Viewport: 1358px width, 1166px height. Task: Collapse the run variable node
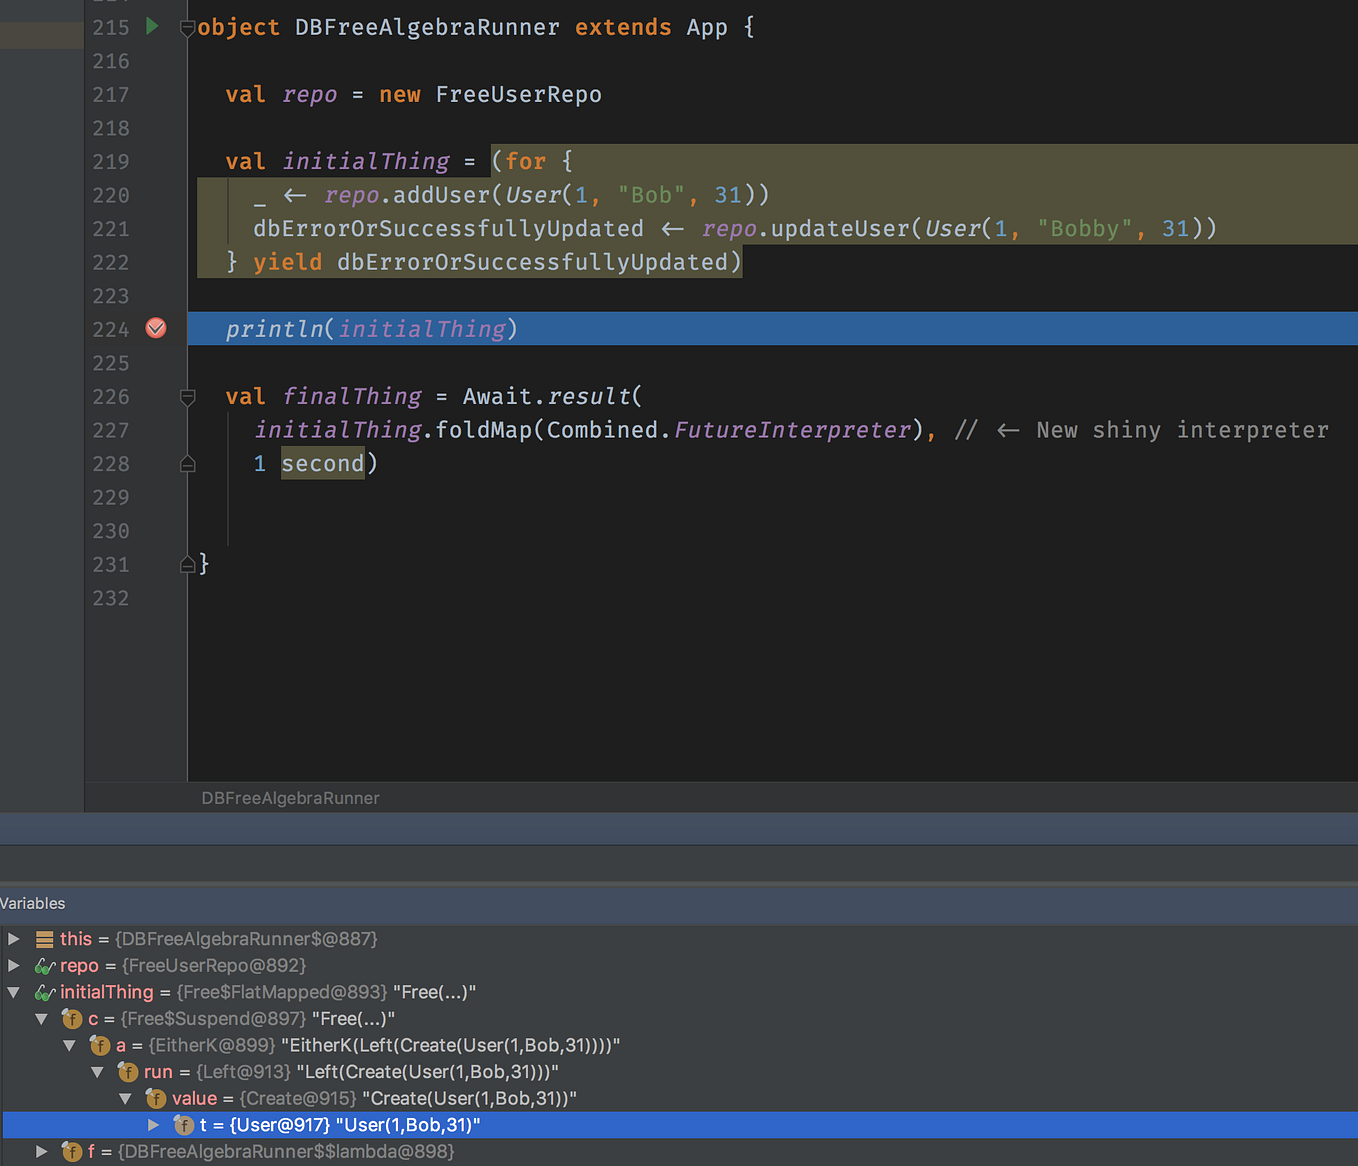point(97,1071)
